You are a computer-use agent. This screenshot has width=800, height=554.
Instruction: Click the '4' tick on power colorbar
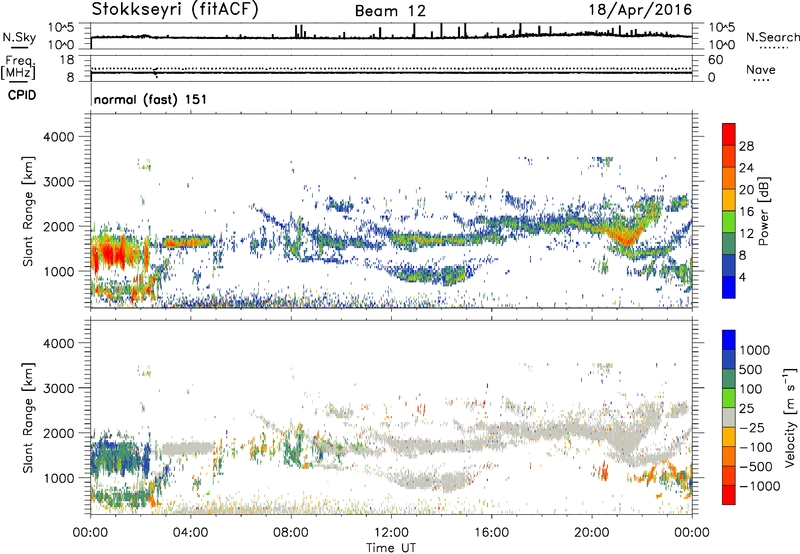[x=742, y=277]
